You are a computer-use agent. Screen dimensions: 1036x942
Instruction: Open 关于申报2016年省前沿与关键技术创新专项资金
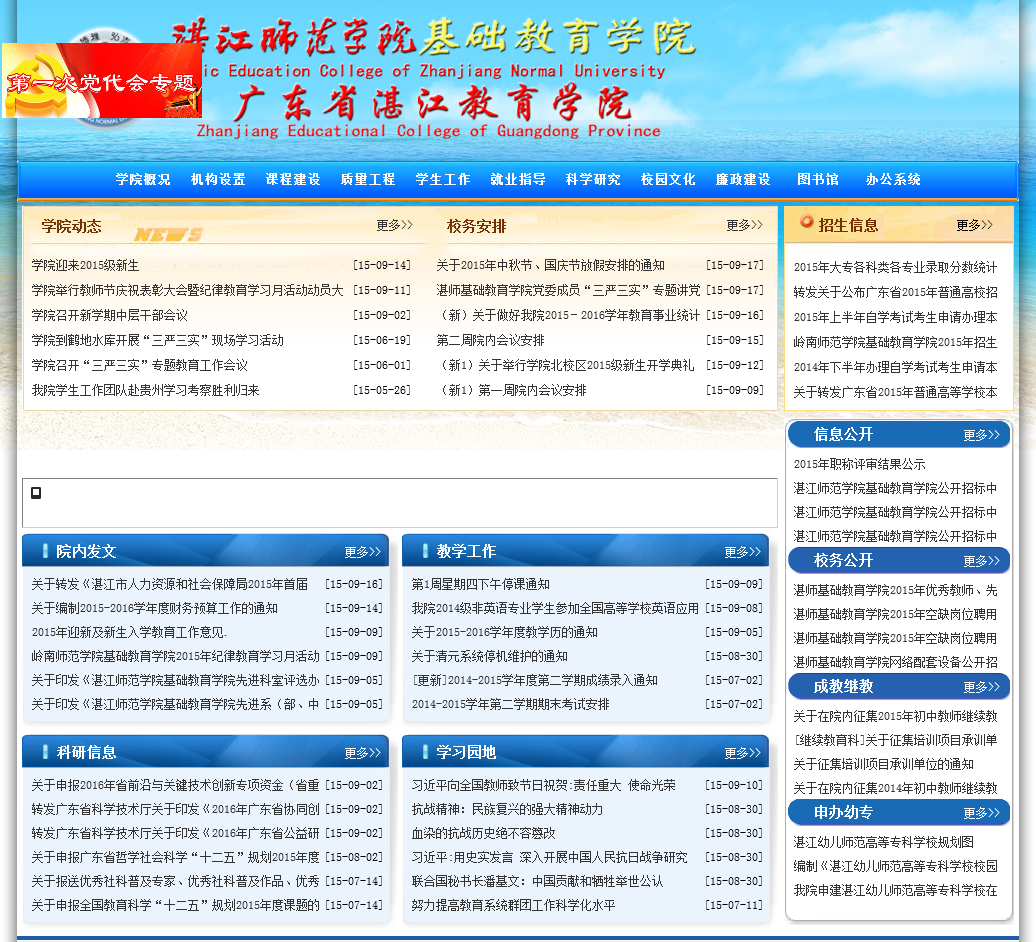click(x=175, y=785)
